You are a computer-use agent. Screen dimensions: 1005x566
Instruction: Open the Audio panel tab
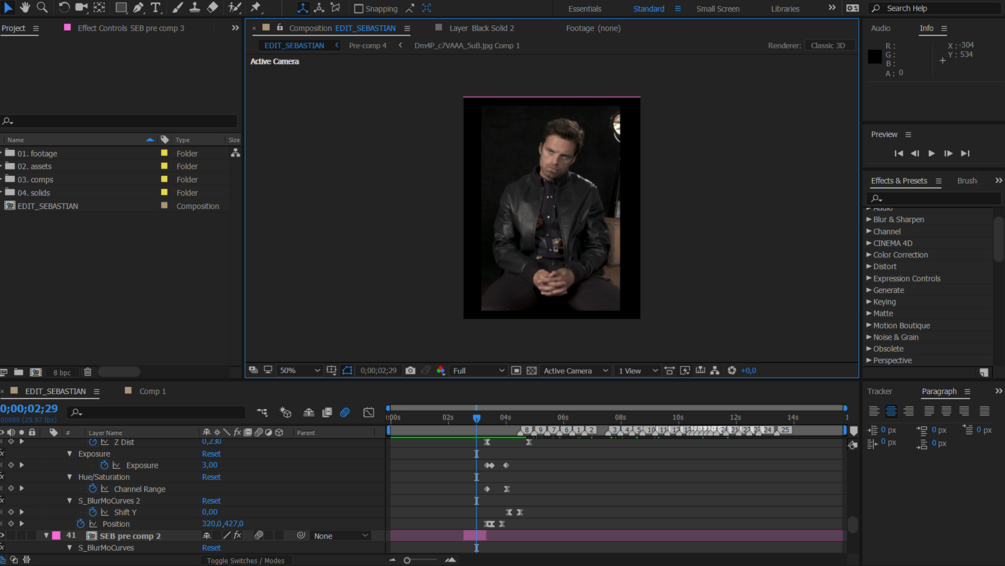[x=881, y=28]
